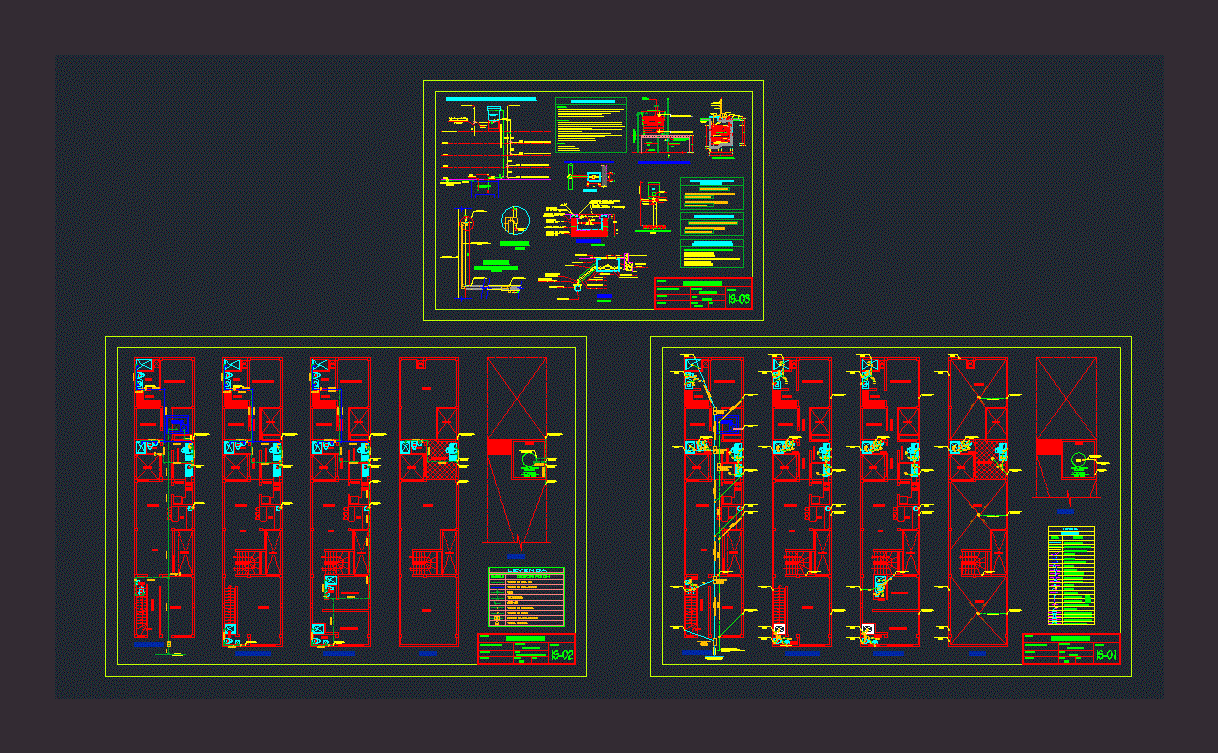
Task: Select the third floor plan on sheet IS-02
Action: click(x=340, y=500)
